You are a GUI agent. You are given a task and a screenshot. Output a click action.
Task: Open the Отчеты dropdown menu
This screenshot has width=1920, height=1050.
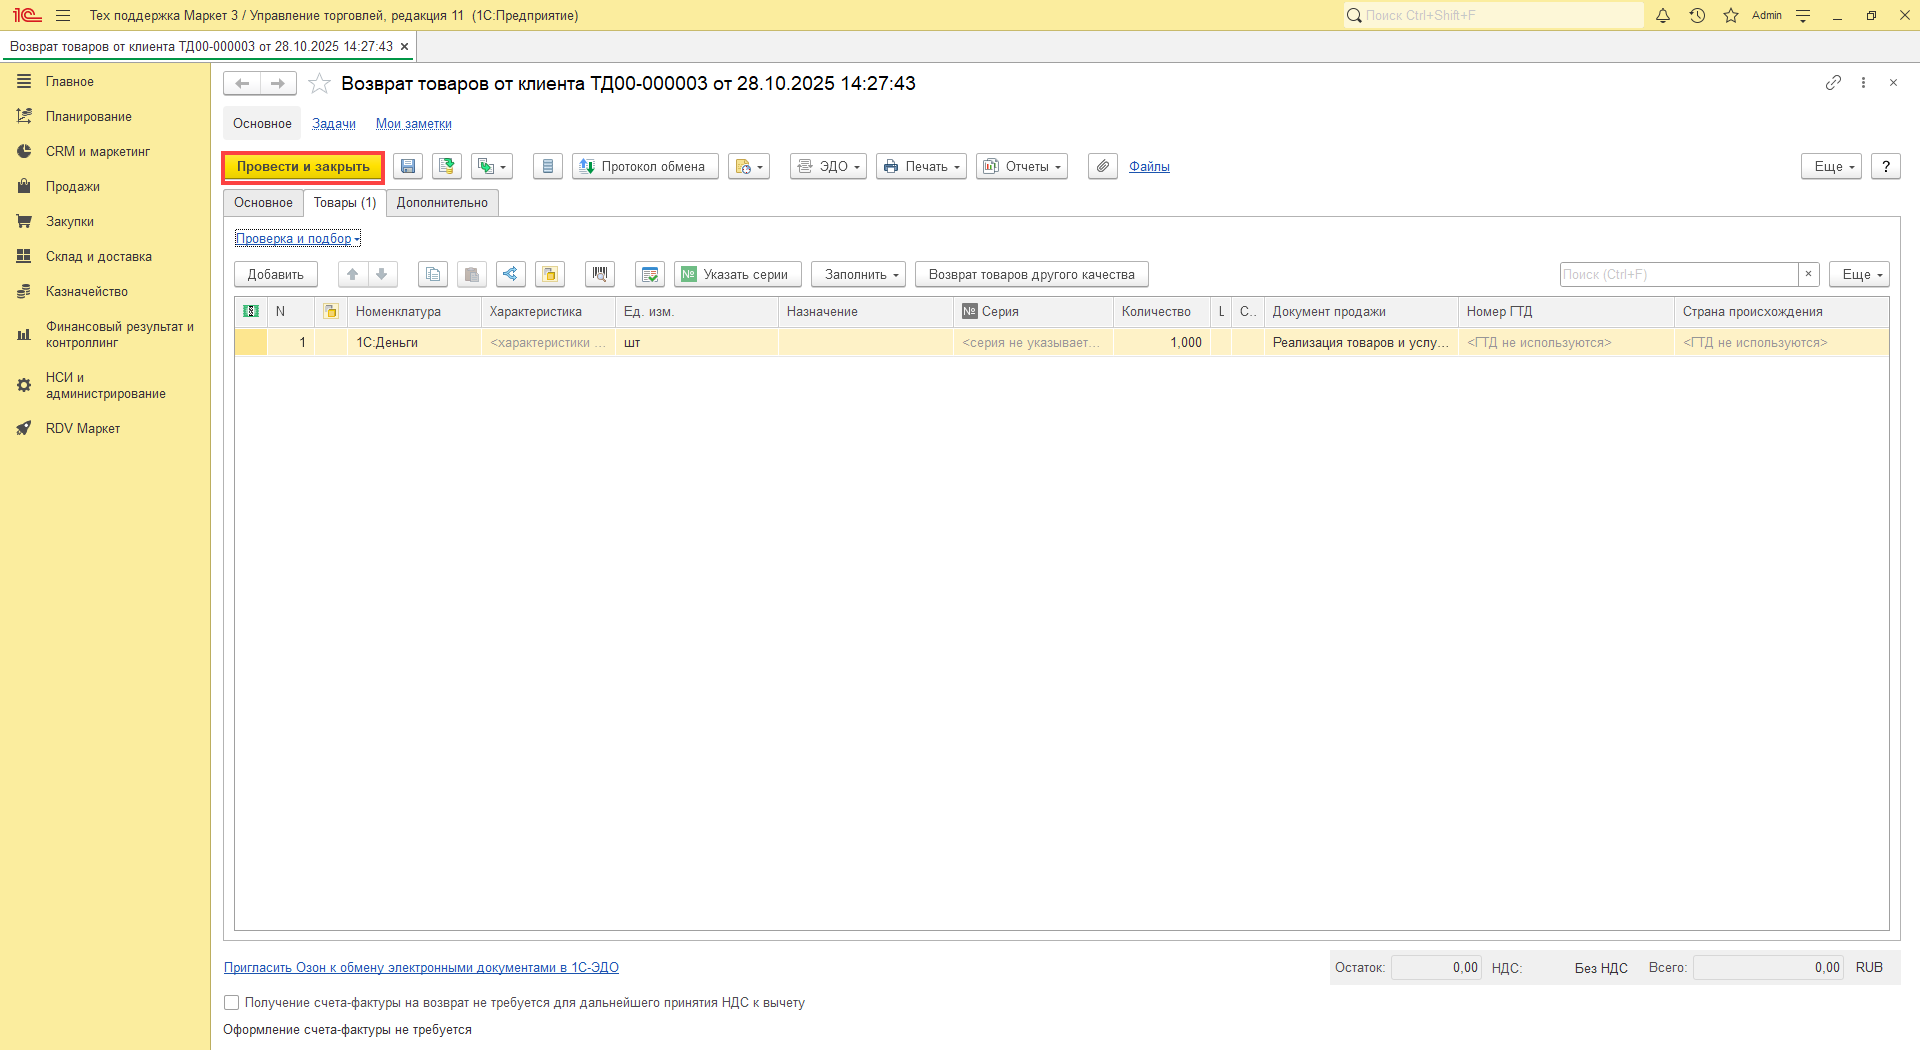pos(1022,166)
